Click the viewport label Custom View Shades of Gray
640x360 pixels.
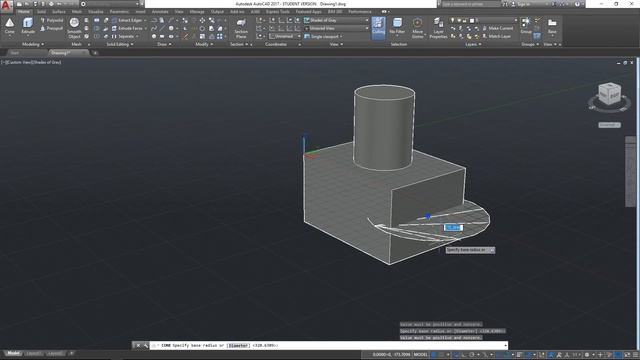(31, 62)
